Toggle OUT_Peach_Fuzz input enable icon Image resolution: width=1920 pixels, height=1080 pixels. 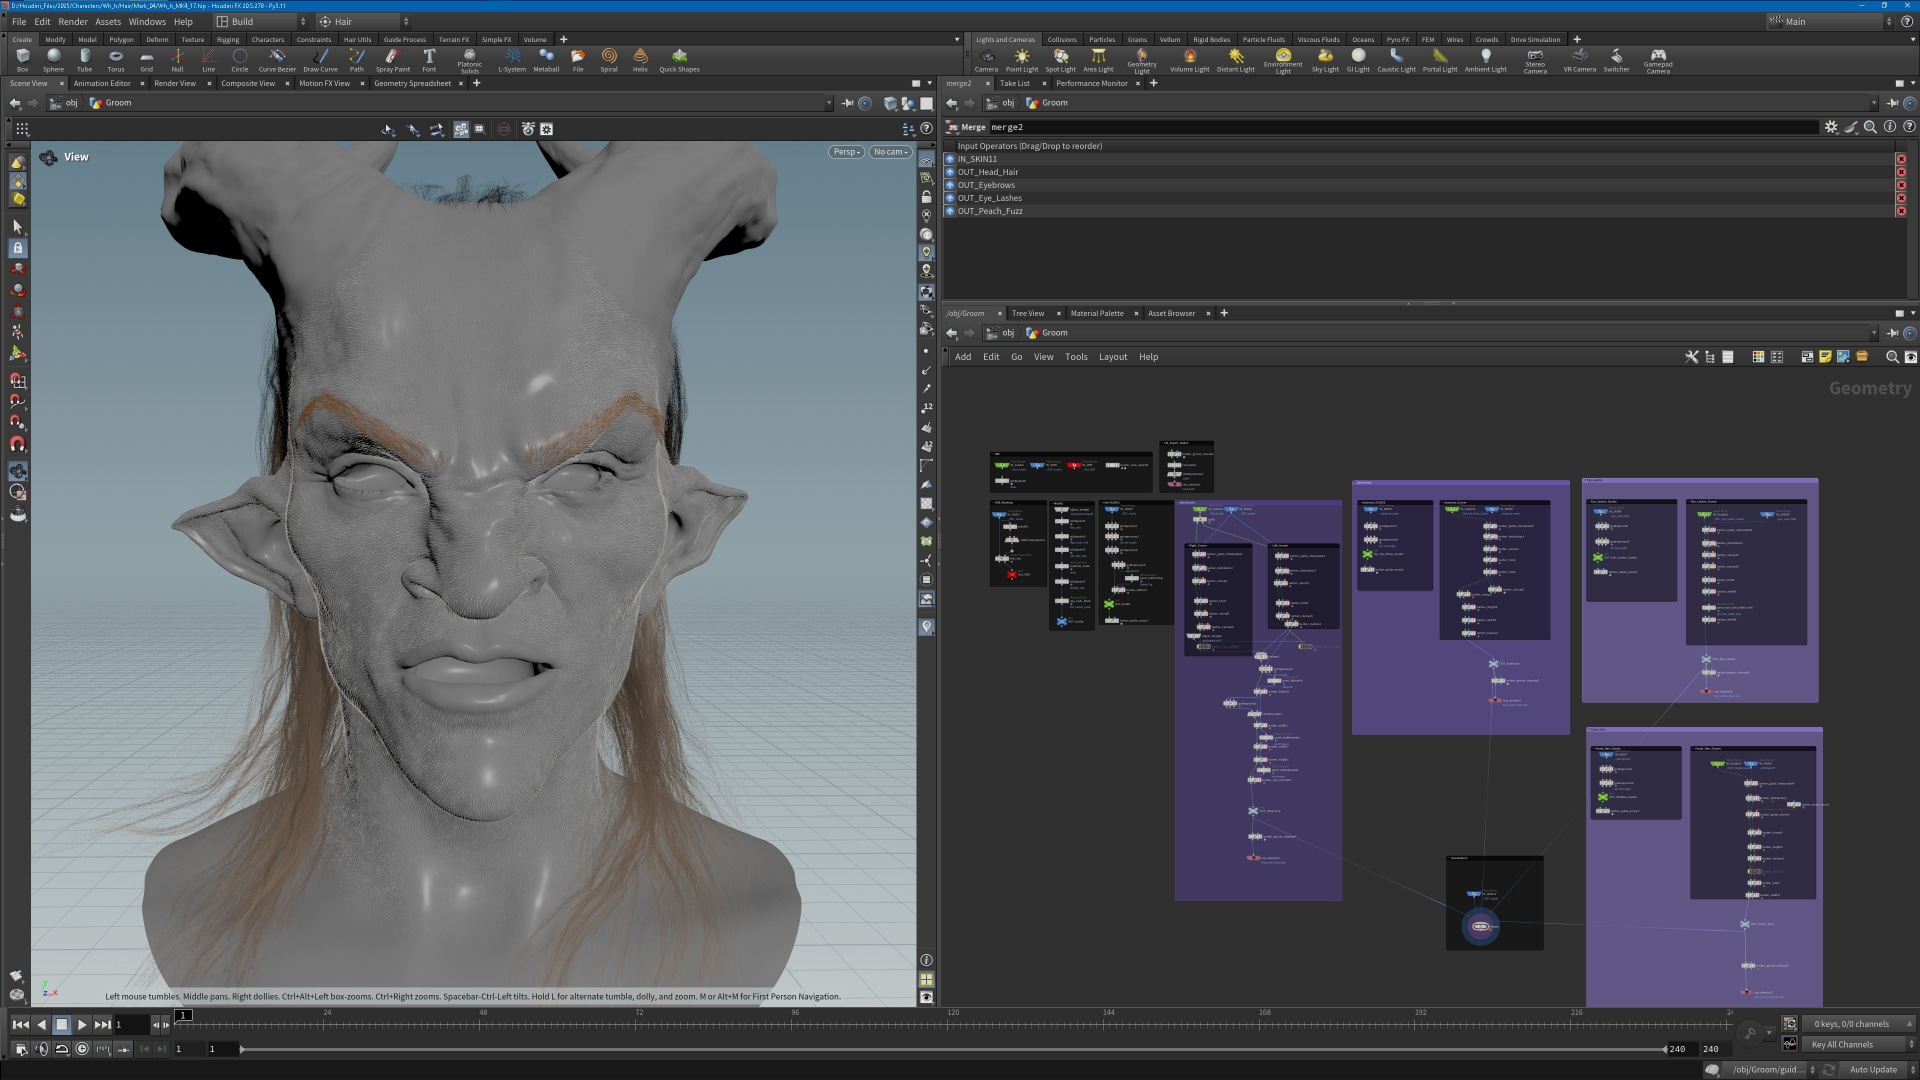coord(950,211)
